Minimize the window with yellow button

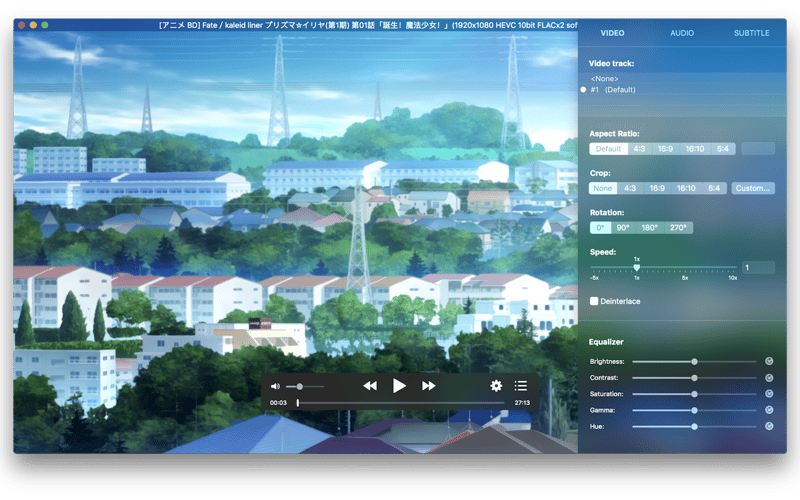point(33,24)
